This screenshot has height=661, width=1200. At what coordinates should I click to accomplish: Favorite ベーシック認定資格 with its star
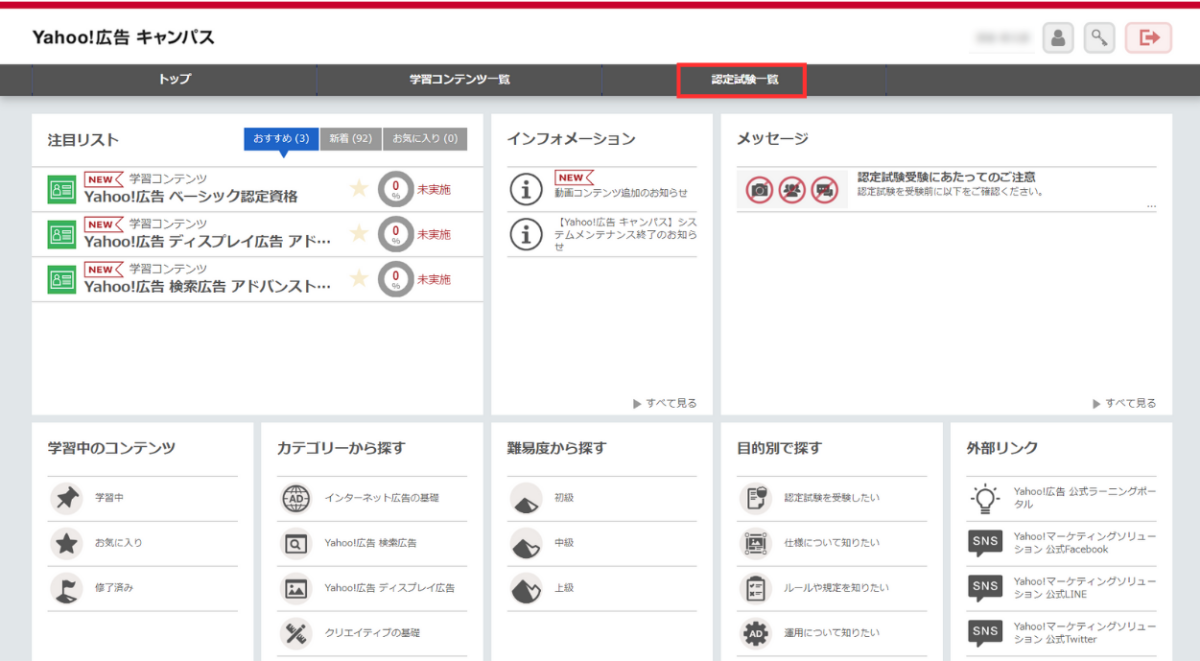[x=359, y=188]
